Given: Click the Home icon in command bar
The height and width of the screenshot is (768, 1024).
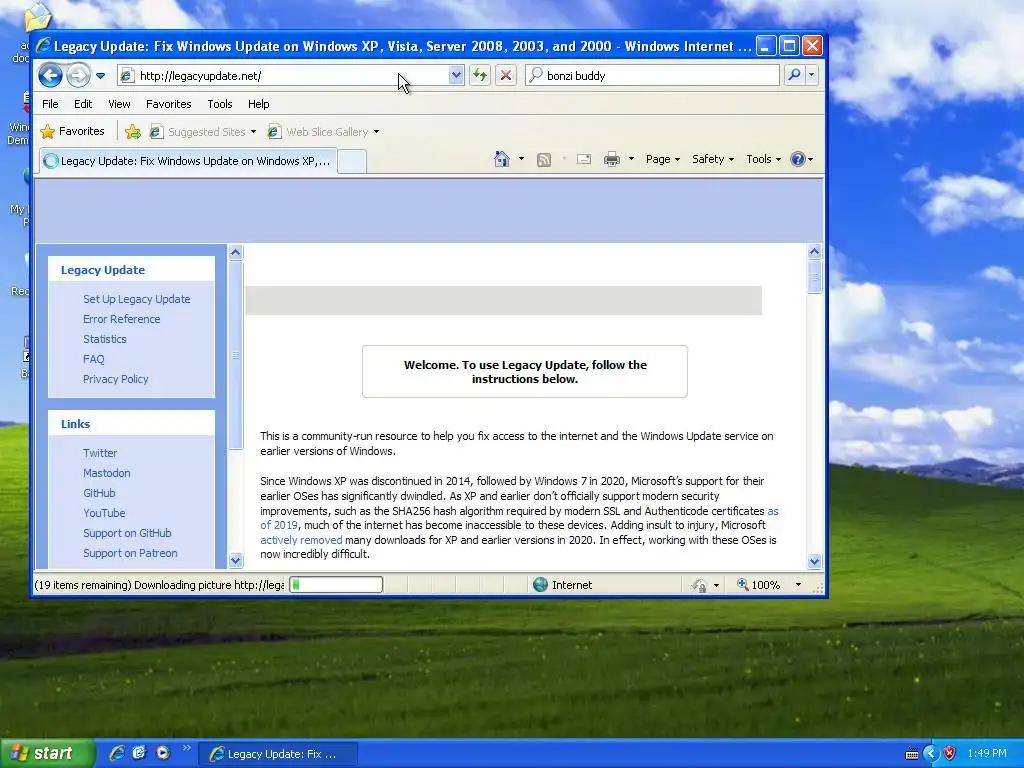Looking at the screenshot, I should tap(502, 159).
